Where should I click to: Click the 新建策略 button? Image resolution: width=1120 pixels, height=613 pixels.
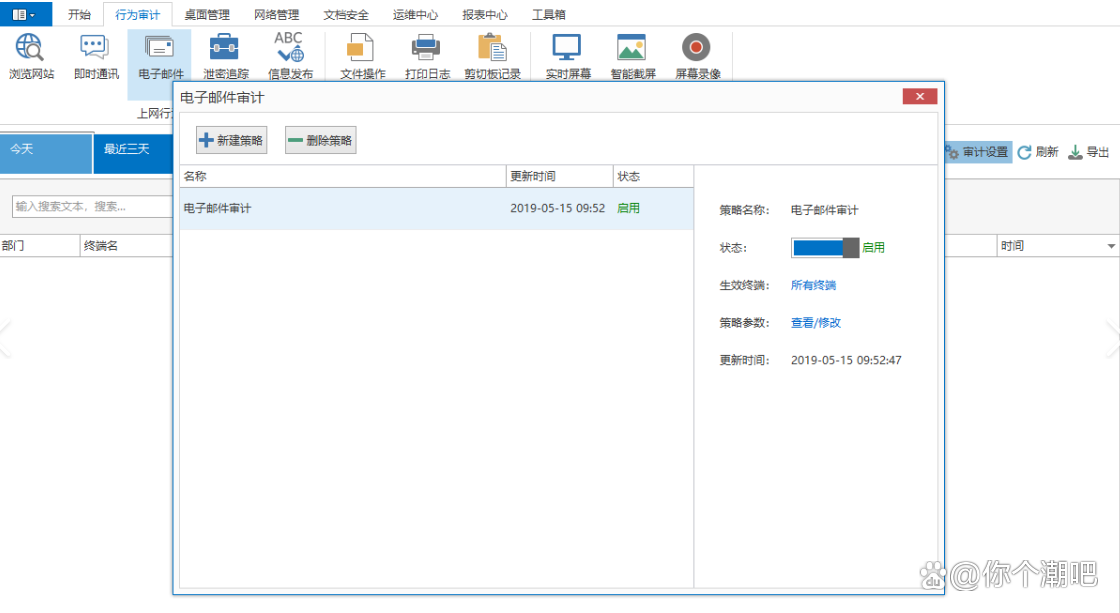(232, 141)
